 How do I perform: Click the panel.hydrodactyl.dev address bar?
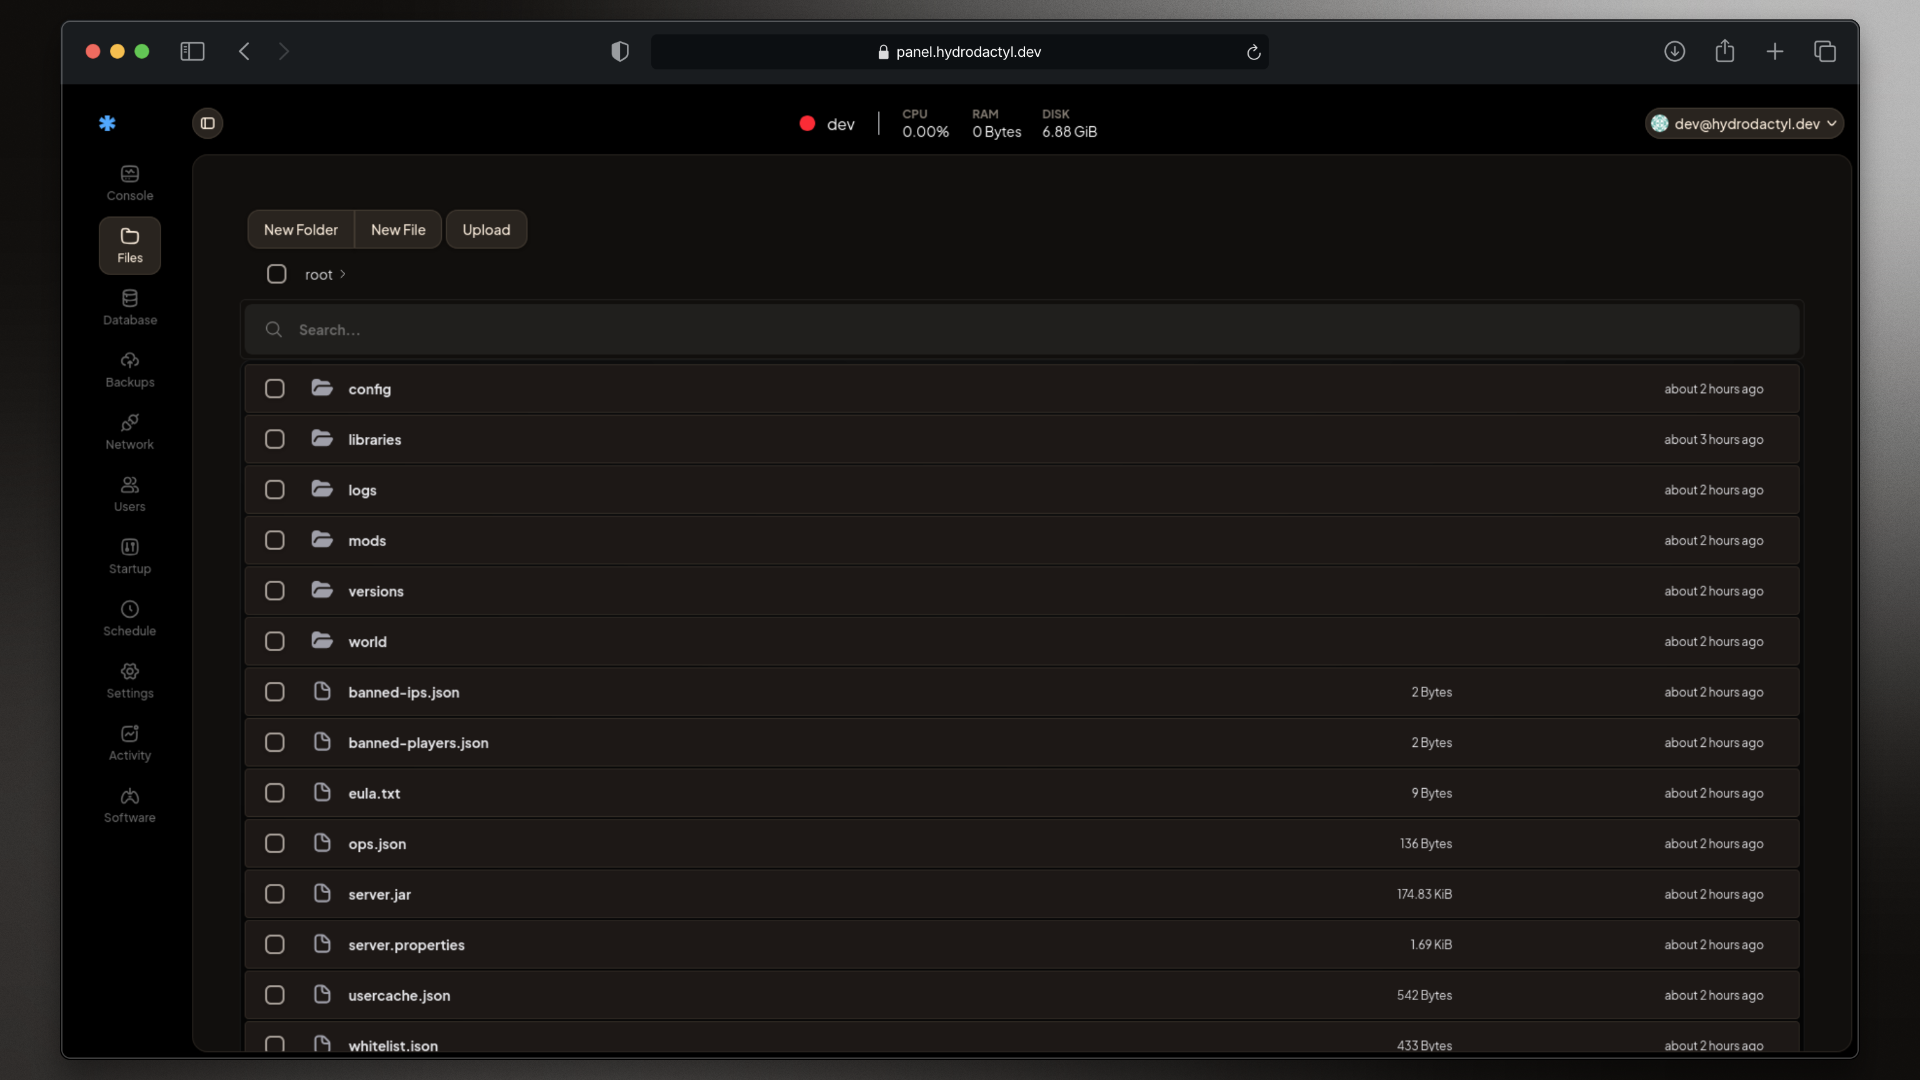959,52
